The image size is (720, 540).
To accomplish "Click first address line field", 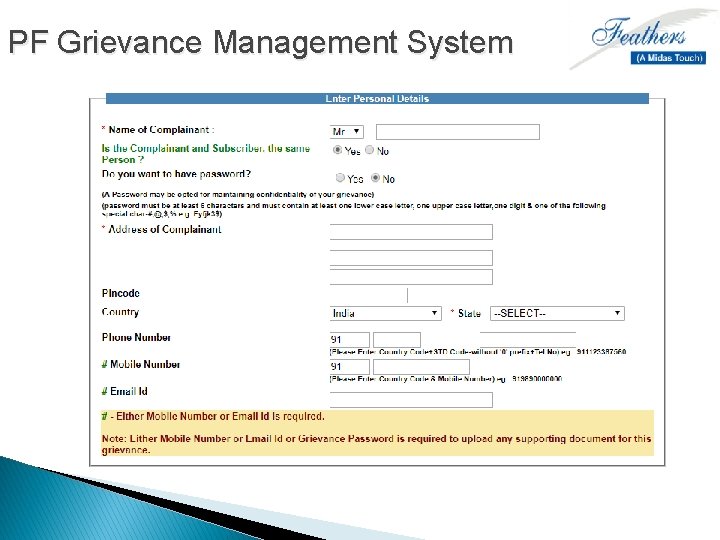I will tap(411, 232).
